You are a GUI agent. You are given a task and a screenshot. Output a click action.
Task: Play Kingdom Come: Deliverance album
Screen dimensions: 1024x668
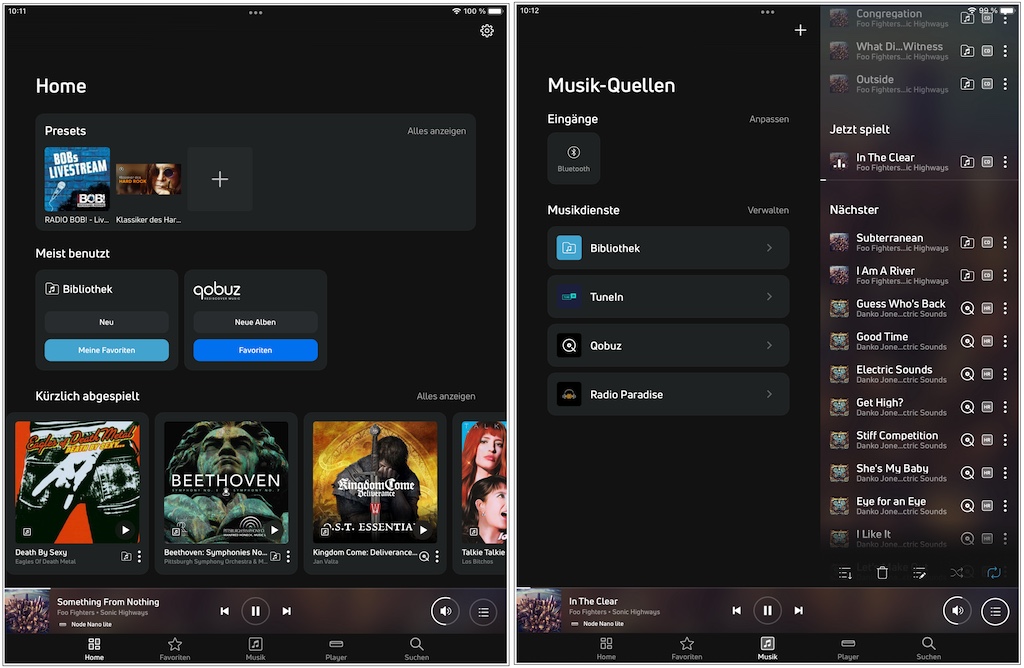pyautogui.click(x=423, y=530)
